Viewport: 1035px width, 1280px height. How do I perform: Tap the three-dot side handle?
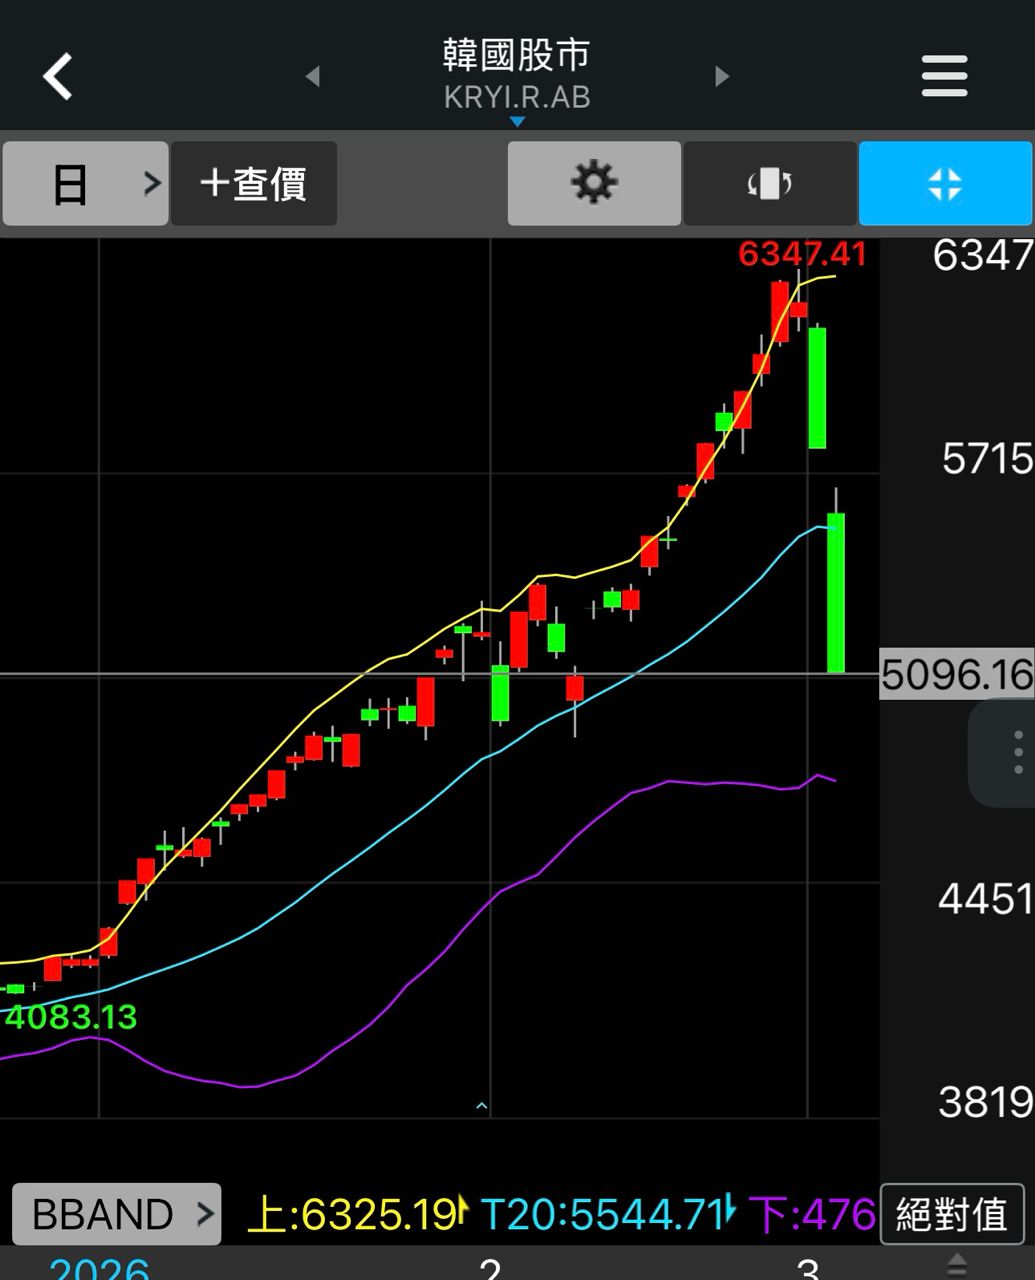coord(1017,752)
